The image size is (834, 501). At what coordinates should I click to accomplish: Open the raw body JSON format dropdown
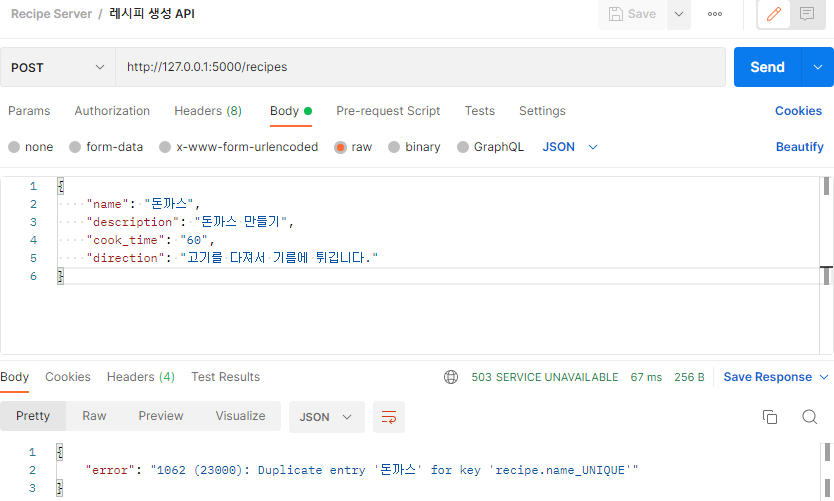(x=570, y=147)
